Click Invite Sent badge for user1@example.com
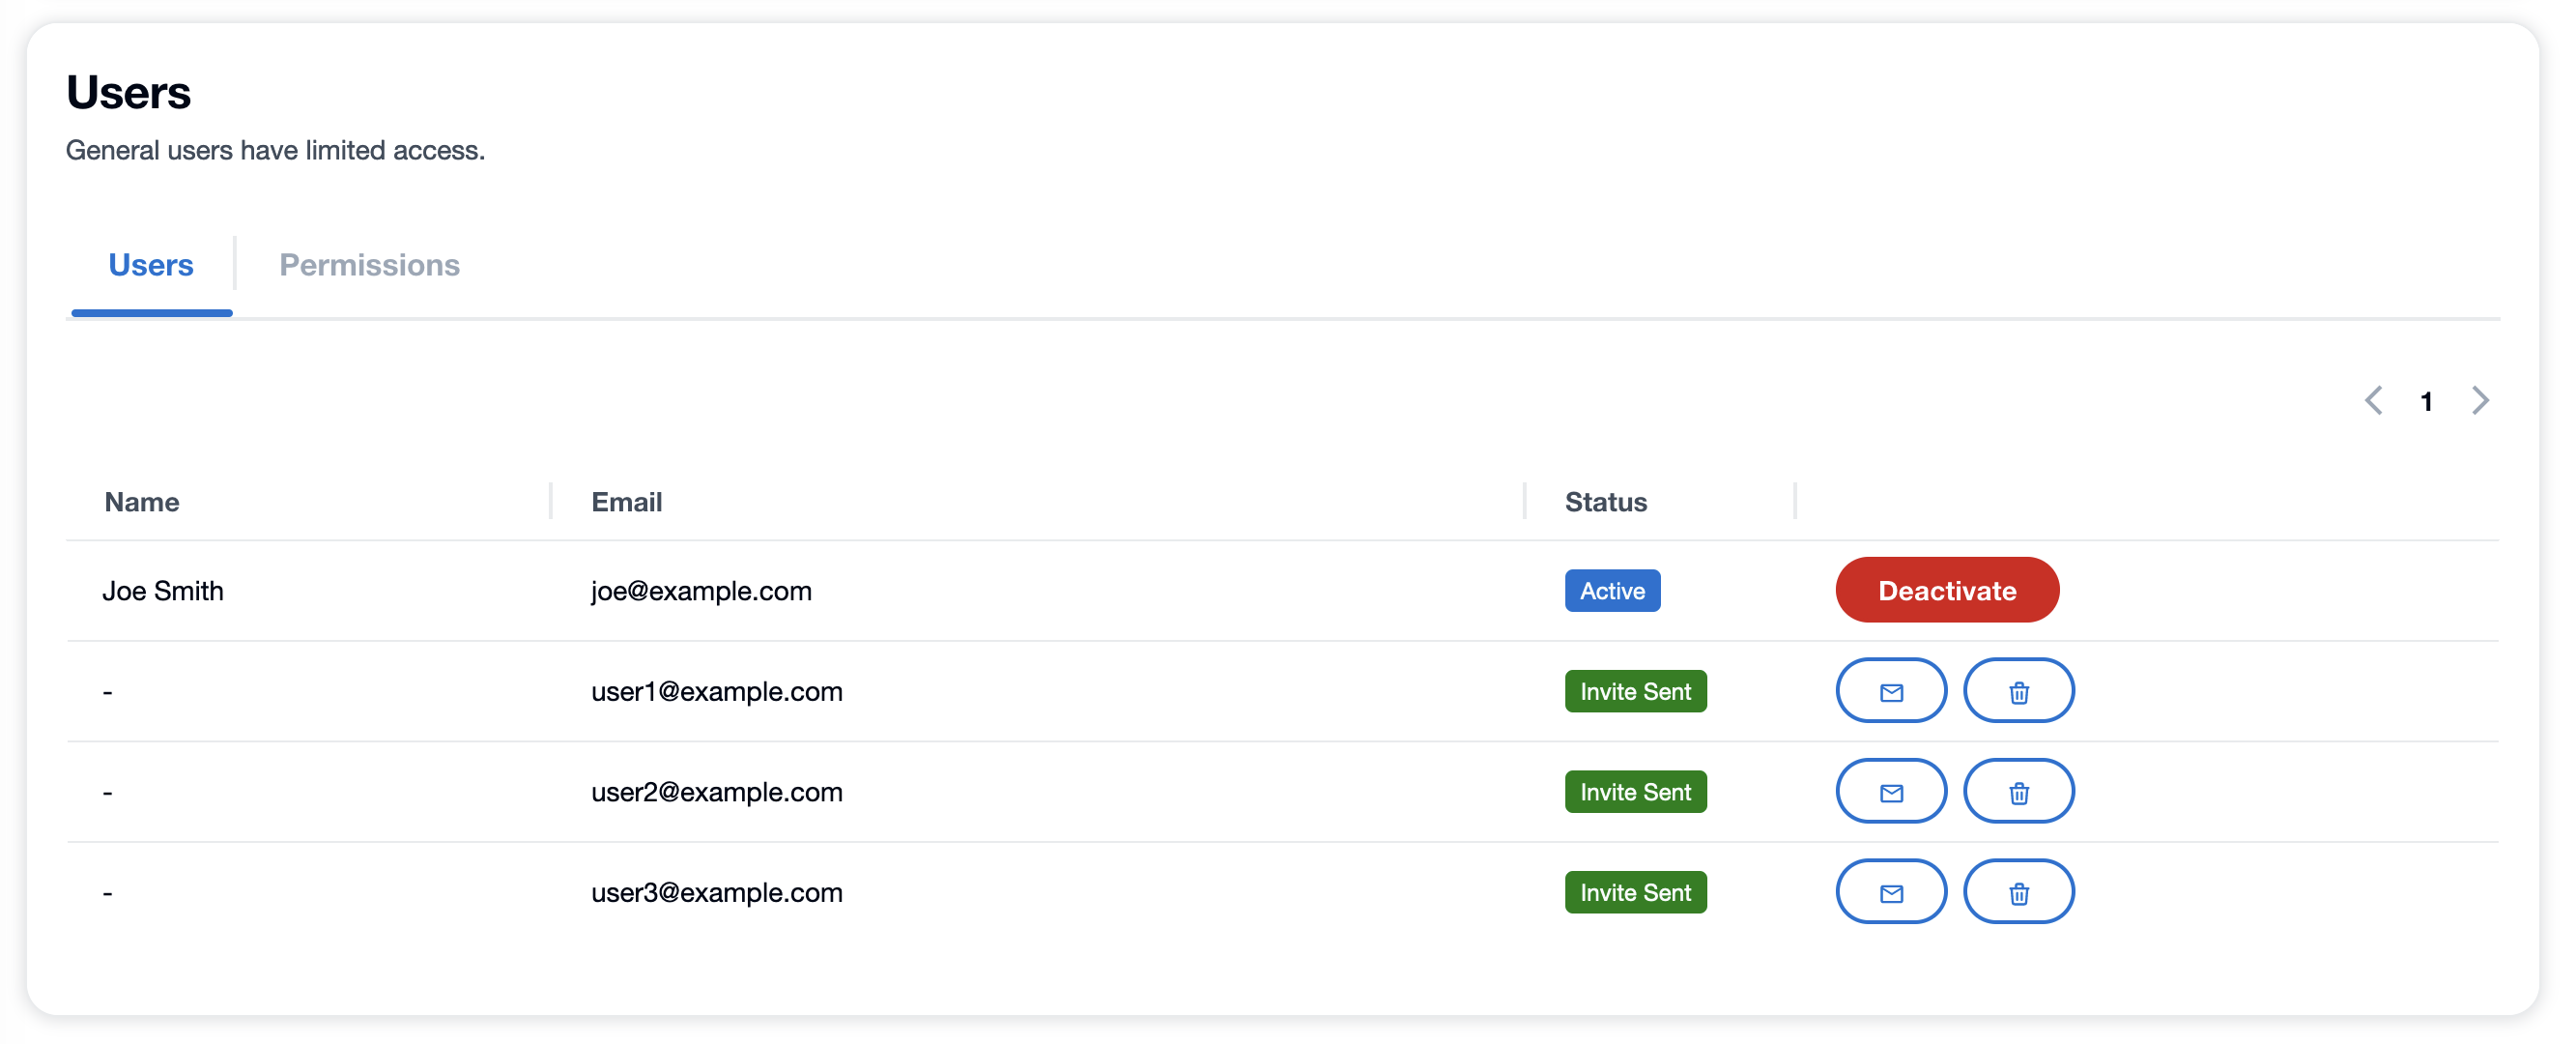The image size is (2576, 1044). [x=1635, y=692]
